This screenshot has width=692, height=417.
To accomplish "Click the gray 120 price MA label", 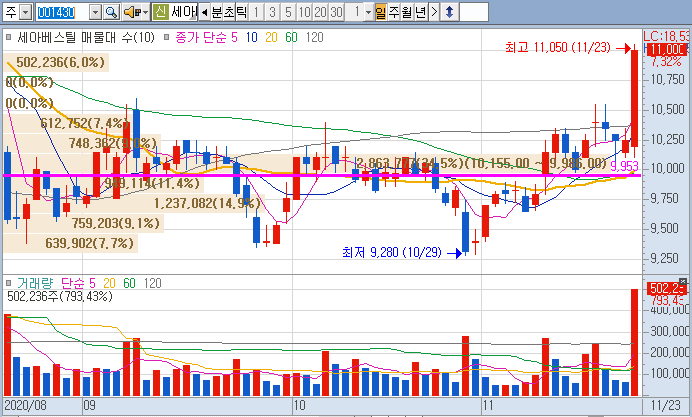I will (x=314, y=38).
